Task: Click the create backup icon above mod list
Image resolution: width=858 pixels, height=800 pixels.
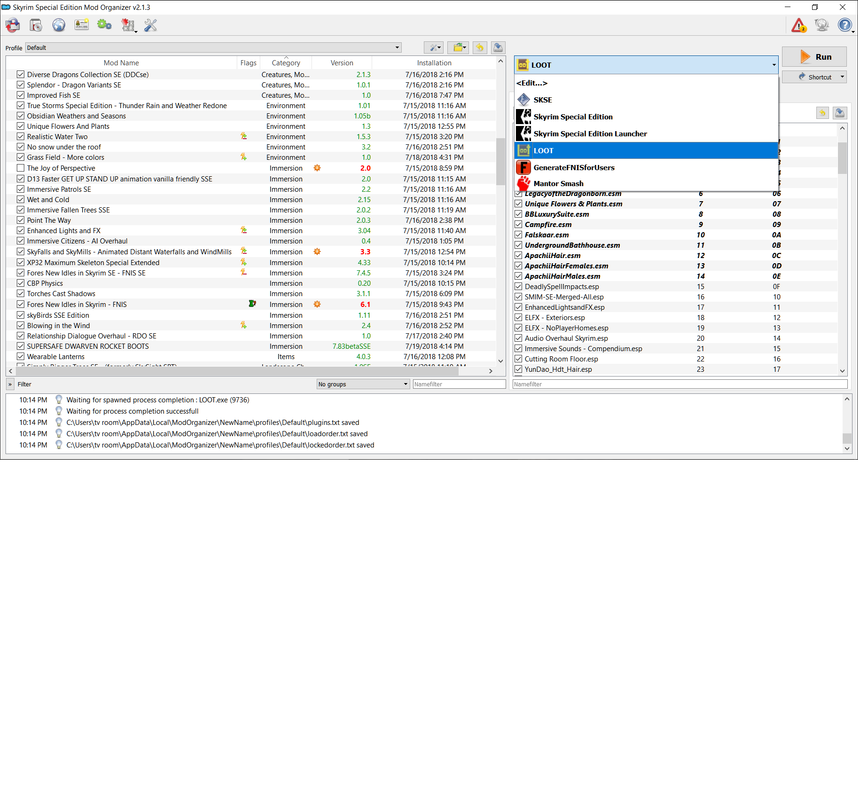Action: [x=498, y=48]
